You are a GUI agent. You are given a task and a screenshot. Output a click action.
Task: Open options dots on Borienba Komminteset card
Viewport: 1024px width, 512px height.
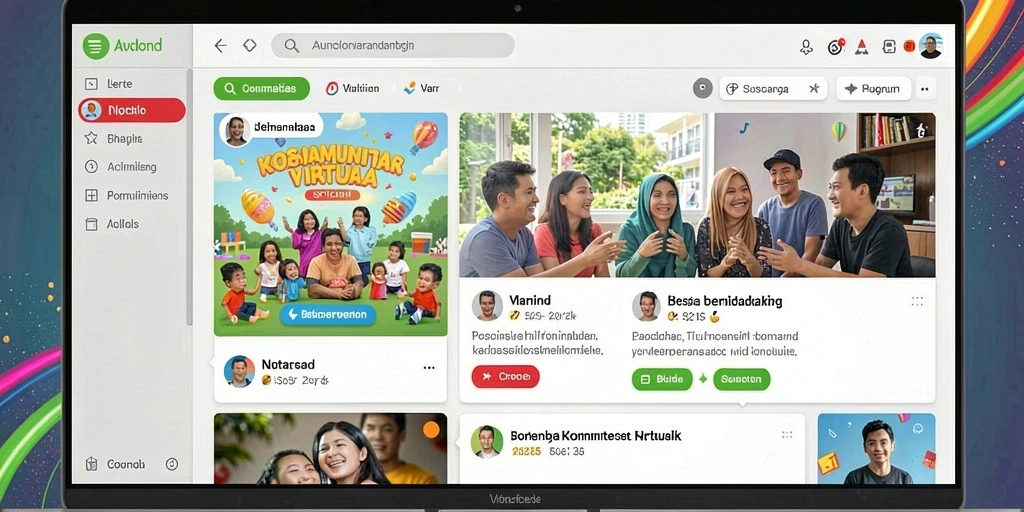787,434
